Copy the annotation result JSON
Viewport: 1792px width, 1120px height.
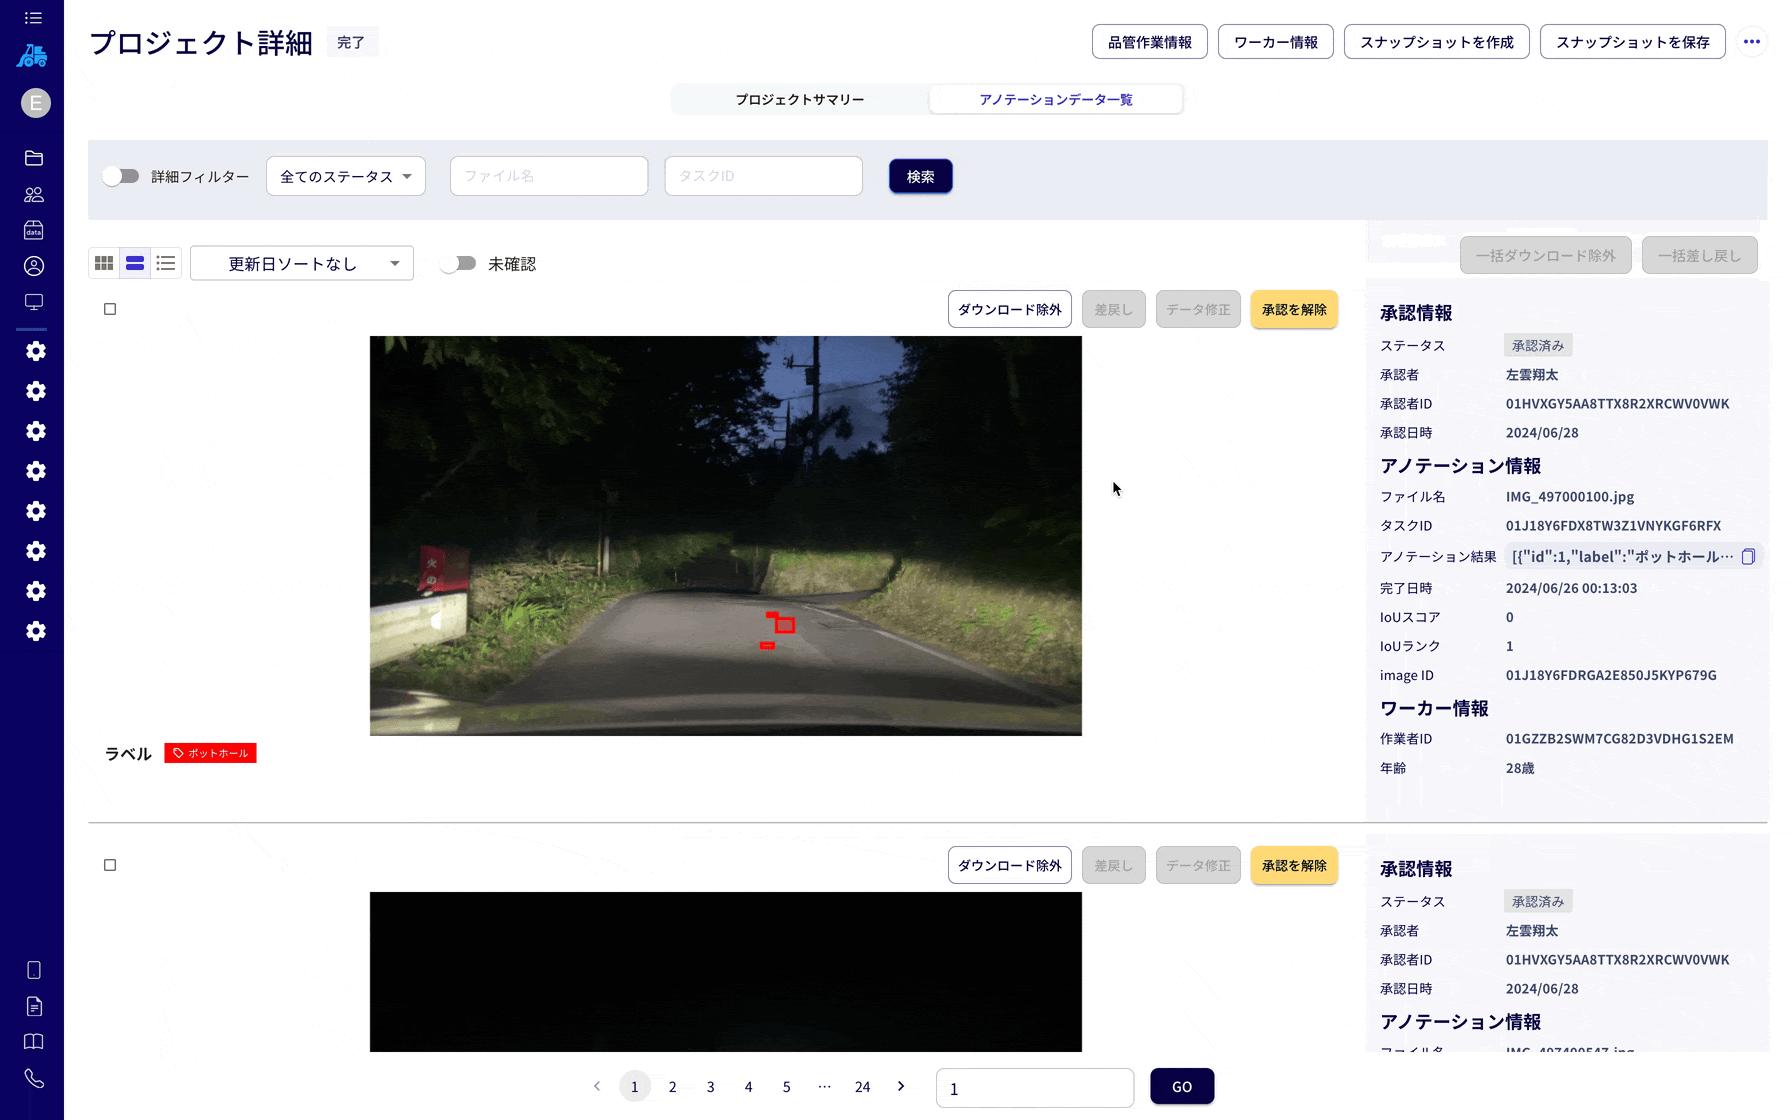[x=1748, y=557]
